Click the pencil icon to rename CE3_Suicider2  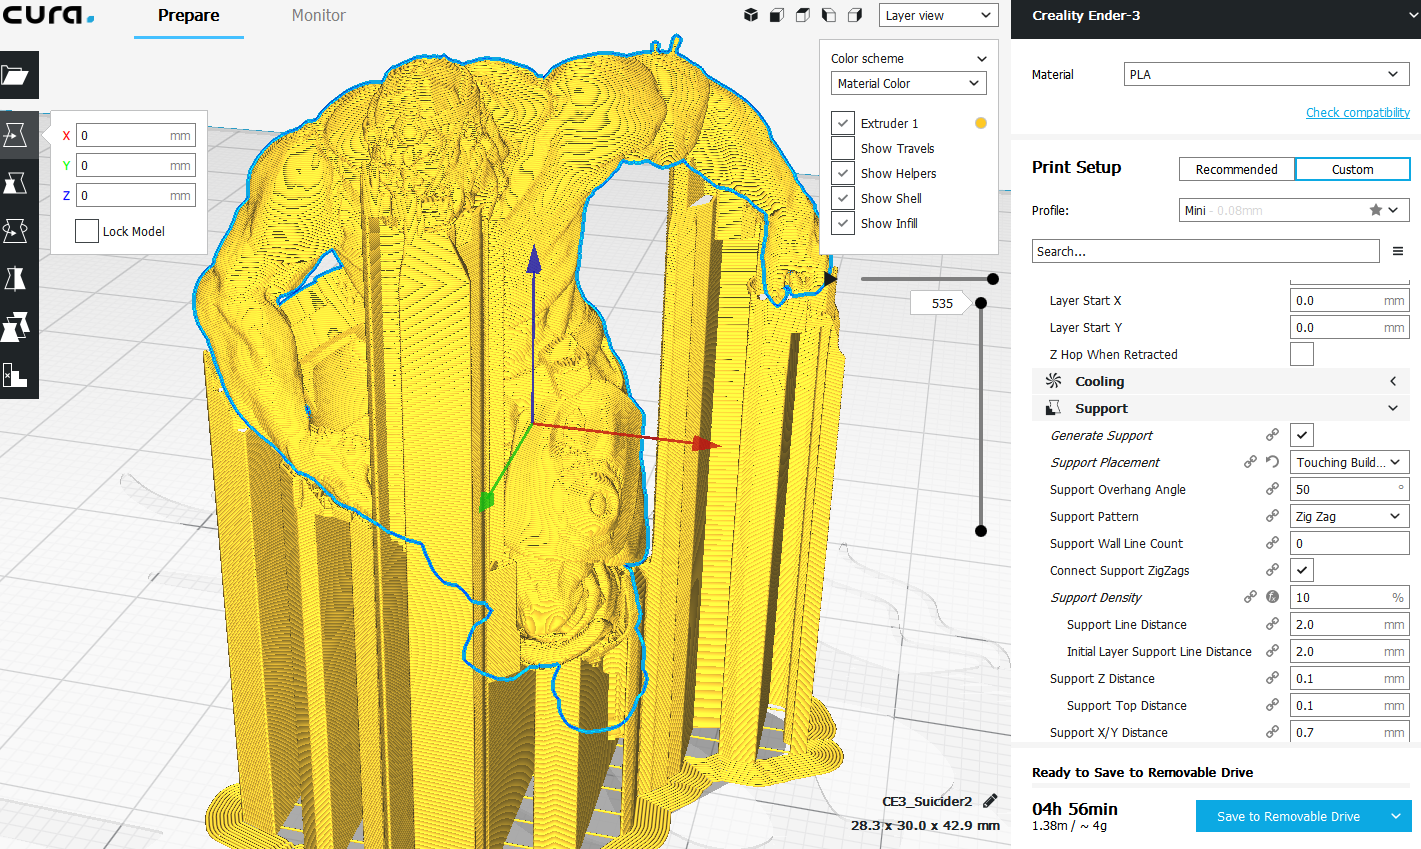click(x=990, y=800)
